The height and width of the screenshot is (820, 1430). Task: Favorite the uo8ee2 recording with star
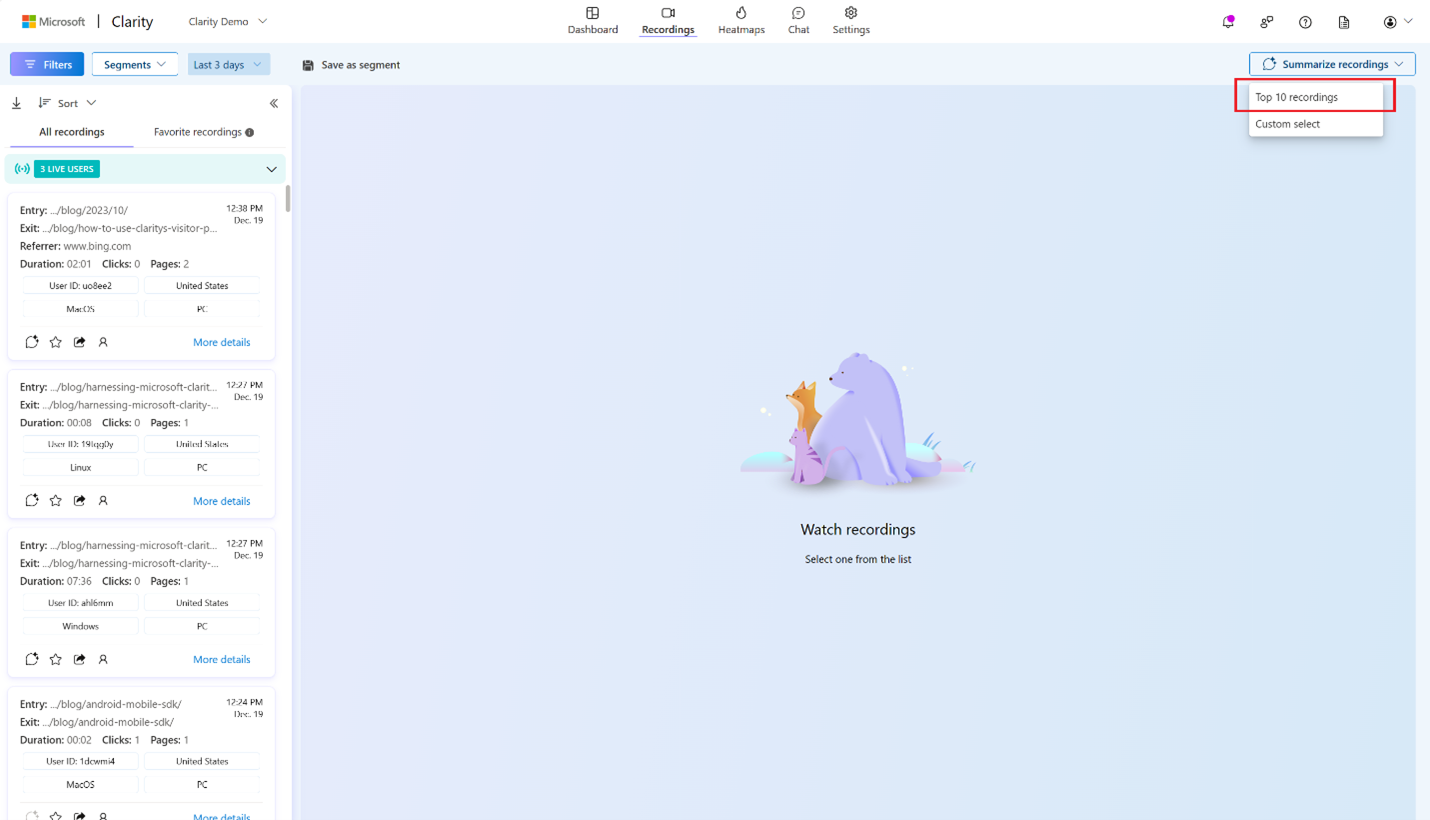pyautogui.click(x=56, y=342)
